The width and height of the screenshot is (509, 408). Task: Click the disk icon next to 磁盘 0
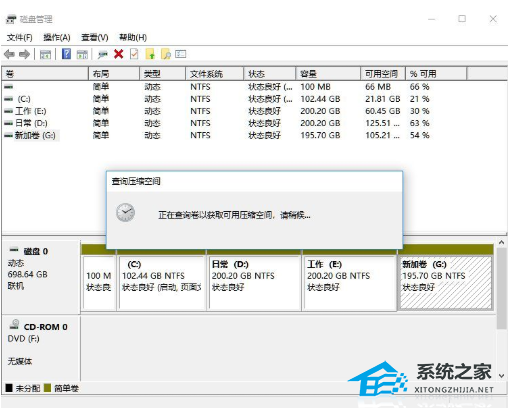(14, 249)
